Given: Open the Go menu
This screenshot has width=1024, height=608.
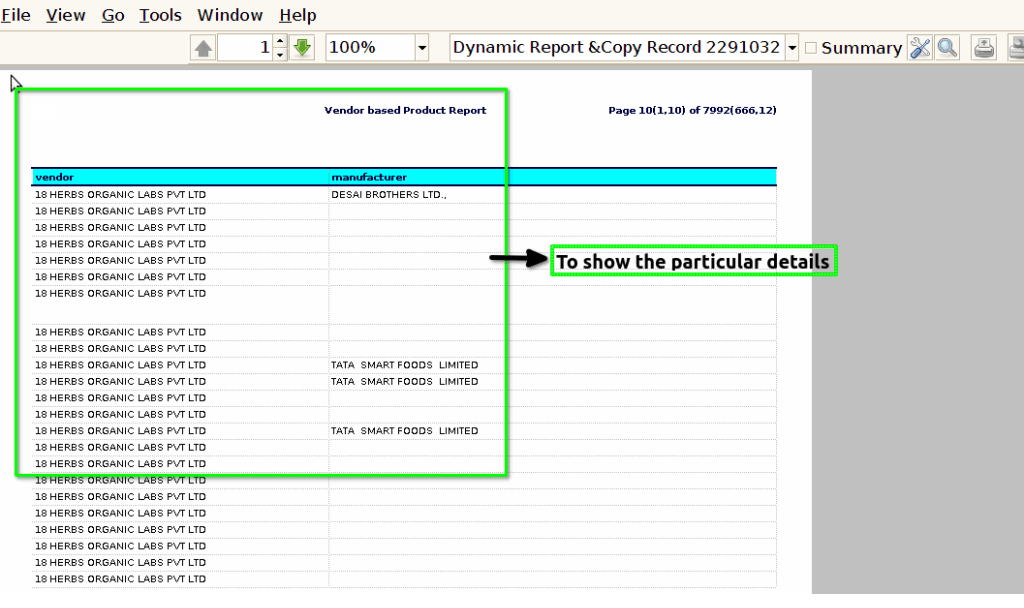Looking at the screenshot, I should pos(113,15).
